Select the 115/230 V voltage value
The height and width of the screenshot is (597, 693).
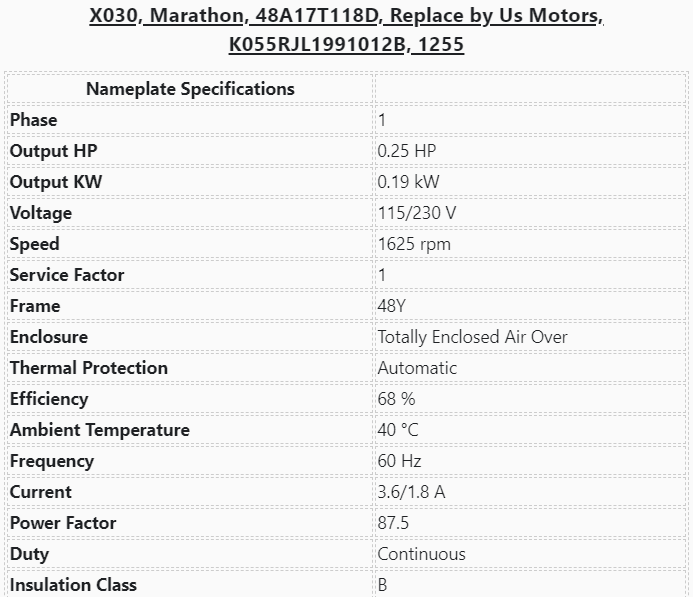[416, 213]
